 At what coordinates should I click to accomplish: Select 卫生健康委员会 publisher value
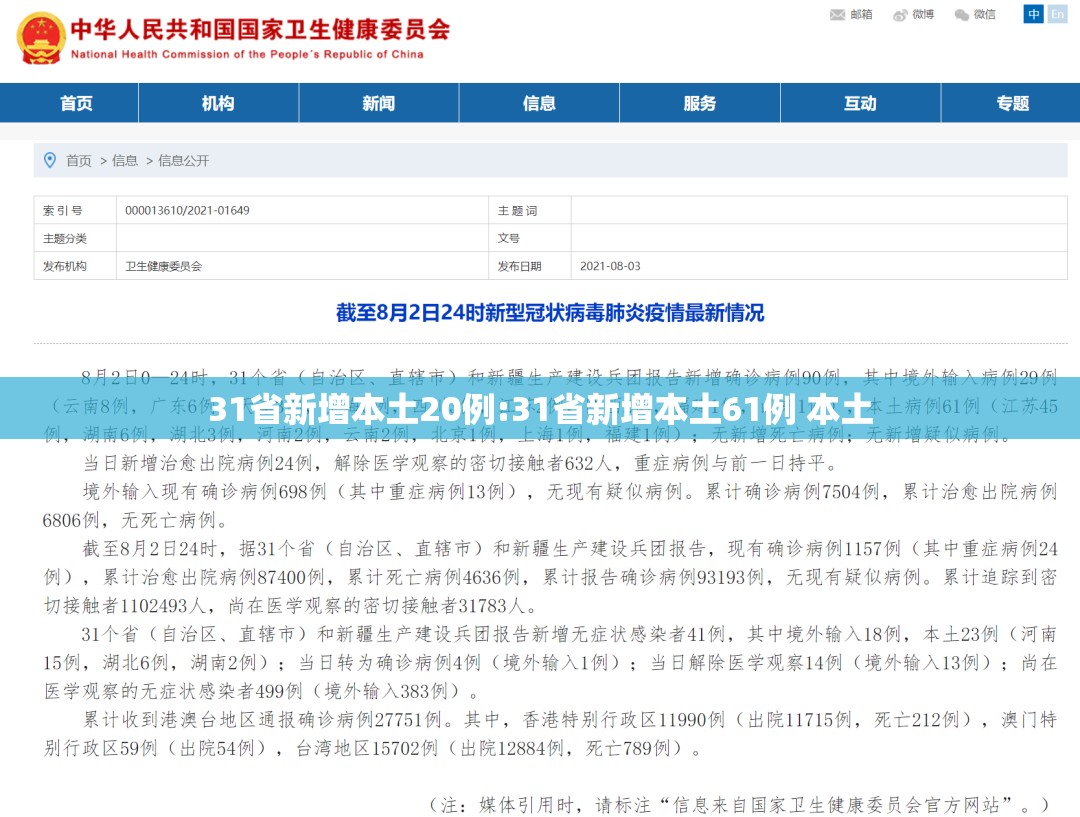click(164, 266)
